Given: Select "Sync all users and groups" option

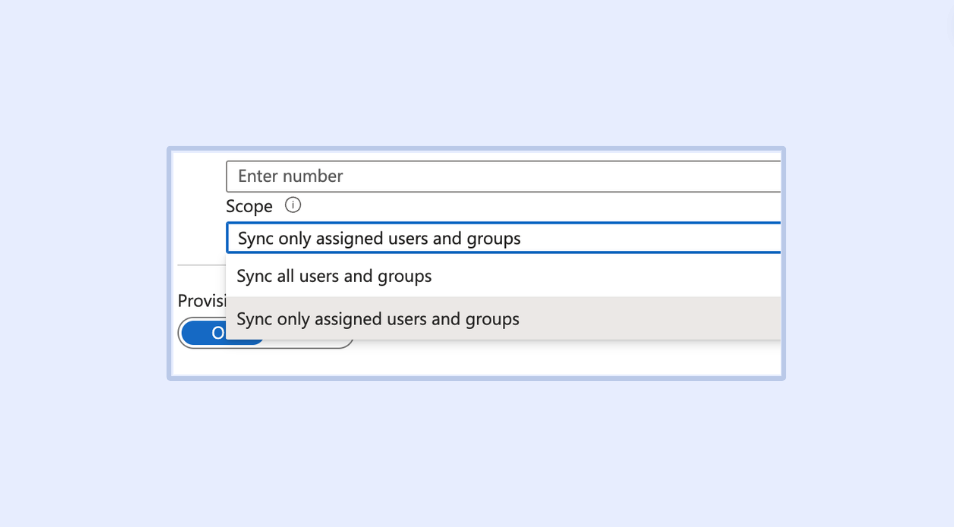Looking at the screenshot, I should pyautogui.click(x=334, y=276).
